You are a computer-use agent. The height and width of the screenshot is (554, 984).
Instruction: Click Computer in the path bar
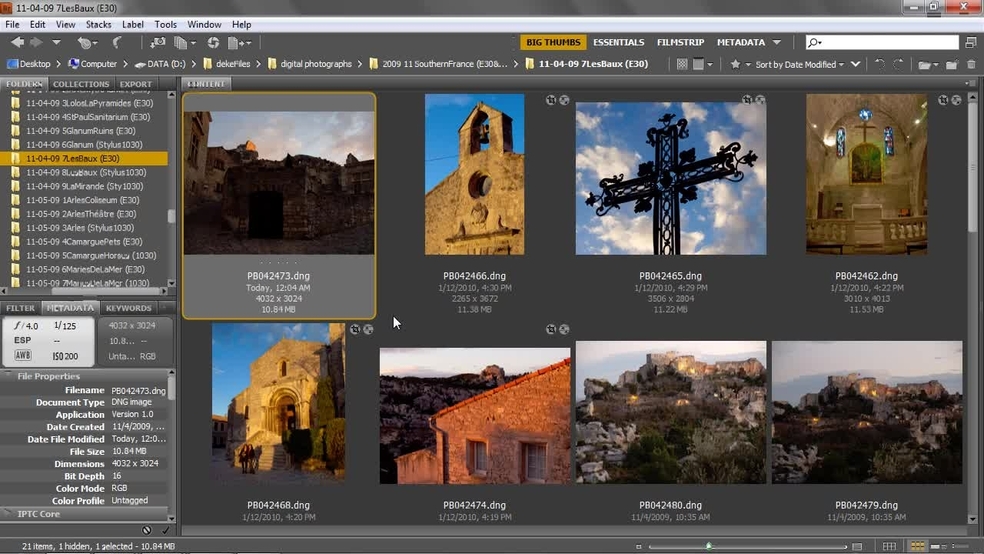click(92, 63)
